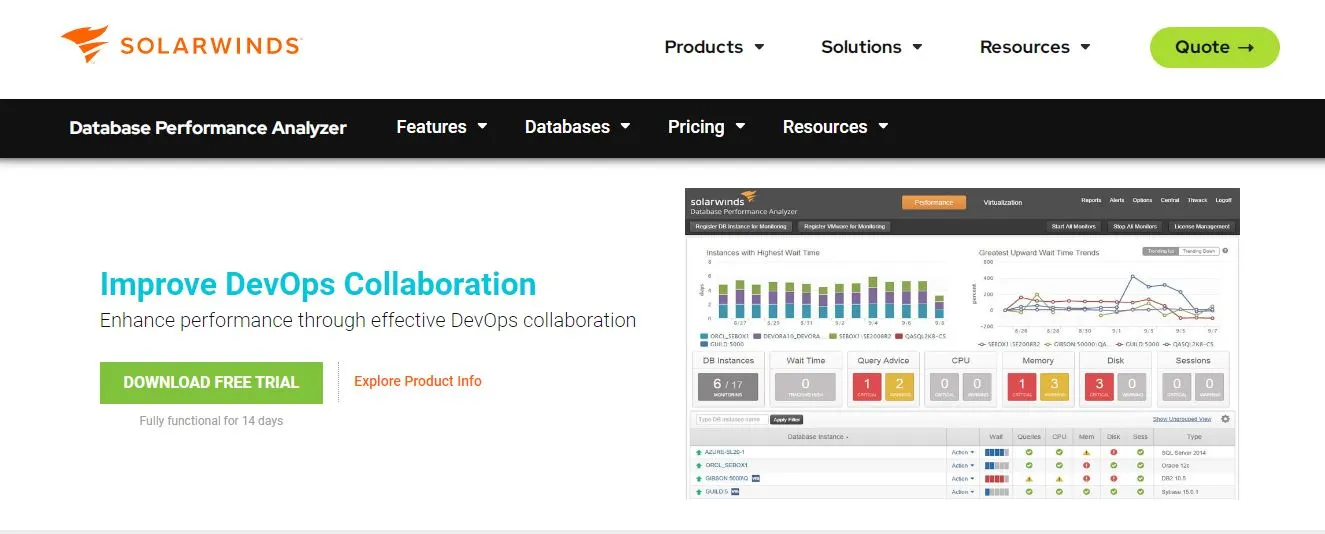This screenshot has width=1325, height=534.
Task: Open the dashboard settings gear icon
Action: pyautogui.click(x=1225, y=419)
